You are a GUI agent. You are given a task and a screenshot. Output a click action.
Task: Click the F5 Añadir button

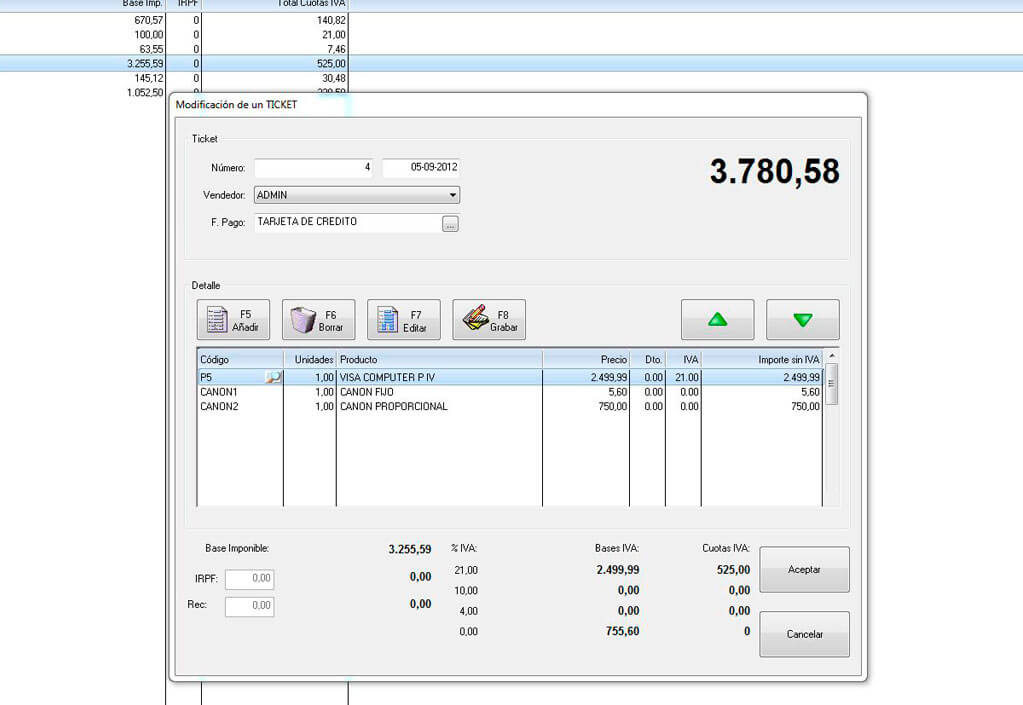233,320
